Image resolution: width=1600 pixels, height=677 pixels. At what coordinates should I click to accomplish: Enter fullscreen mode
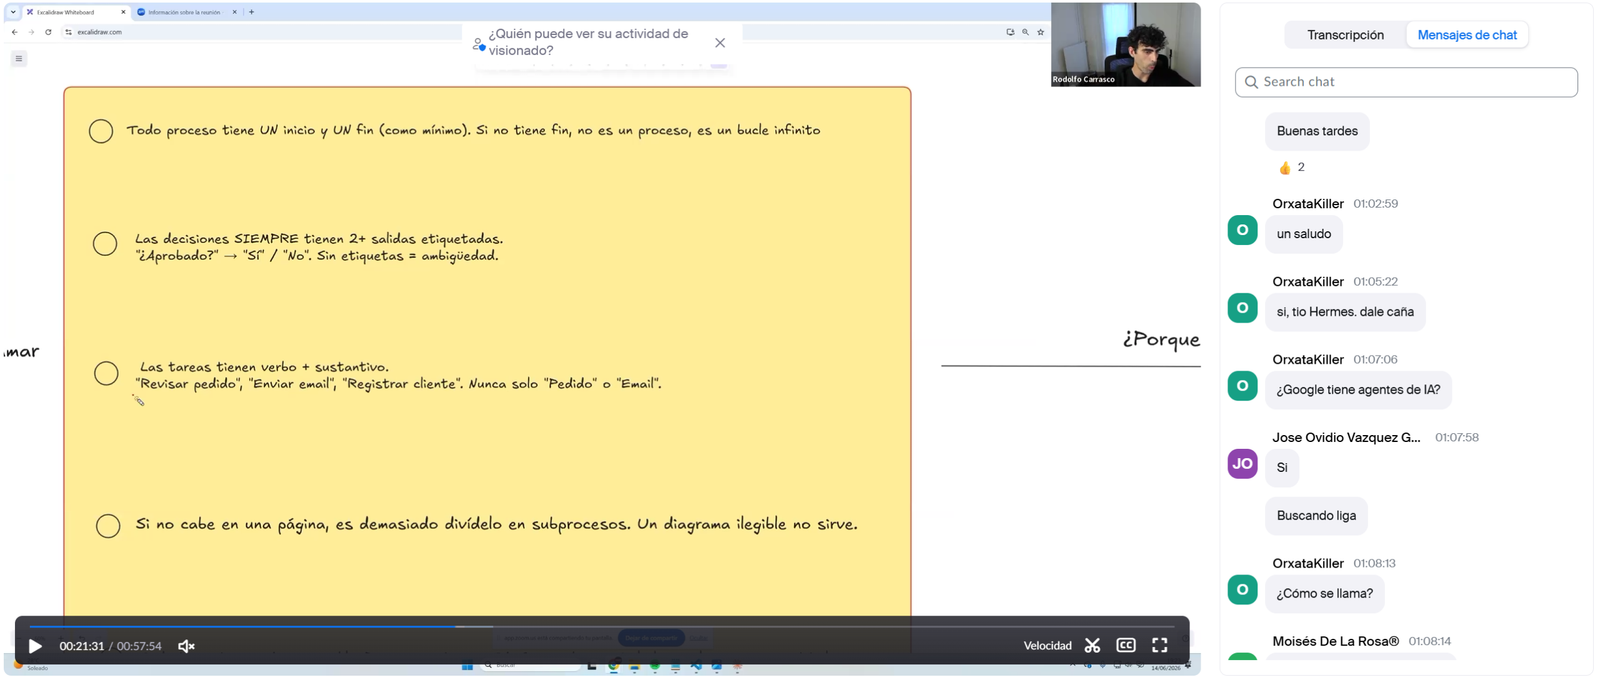[1160, 646]
